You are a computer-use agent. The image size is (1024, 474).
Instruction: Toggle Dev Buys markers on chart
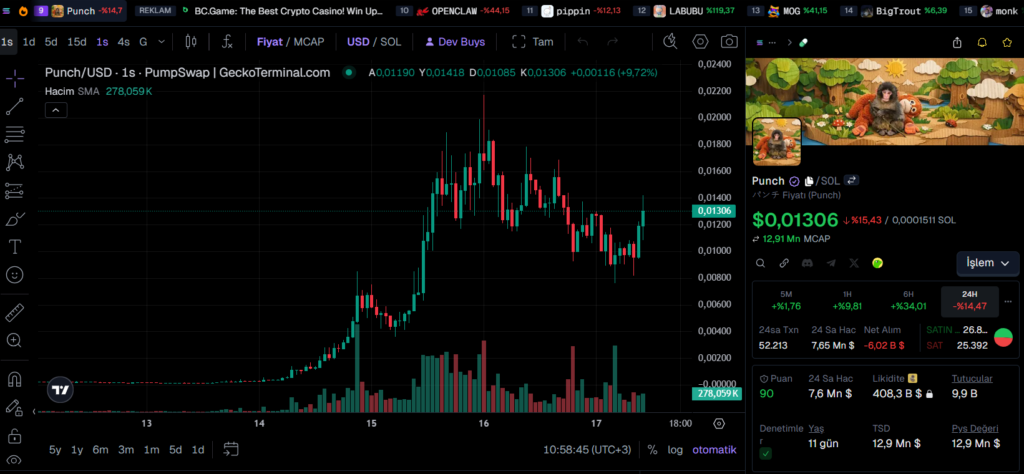[x=455, y=42]
